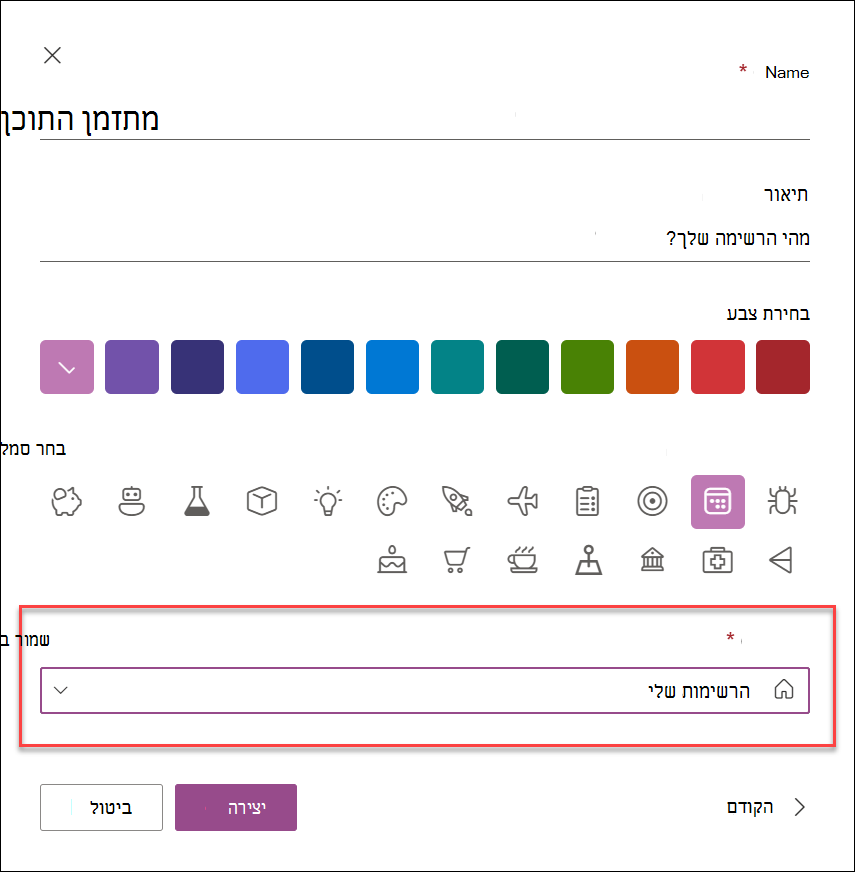
Task: Click the description field 'מהי הרשימה שלך?'
Action: tap(425, 239)
